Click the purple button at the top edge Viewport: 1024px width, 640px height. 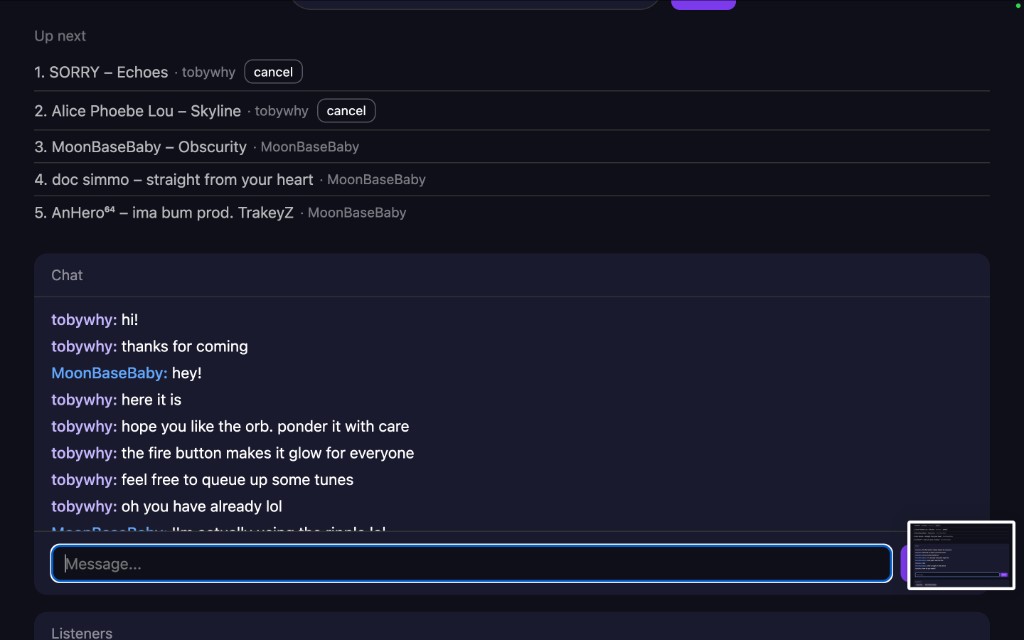click(703, 4)
